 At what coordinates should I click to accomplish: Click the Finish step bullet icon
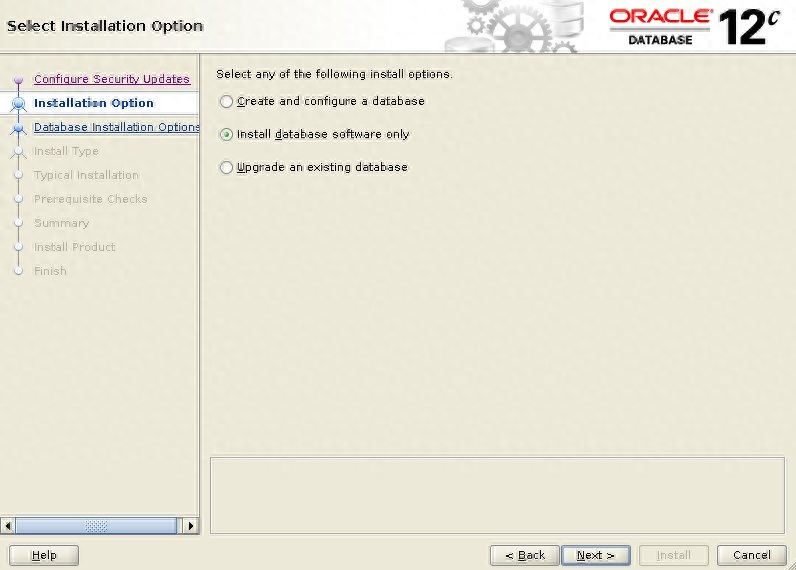click(18, 271)
